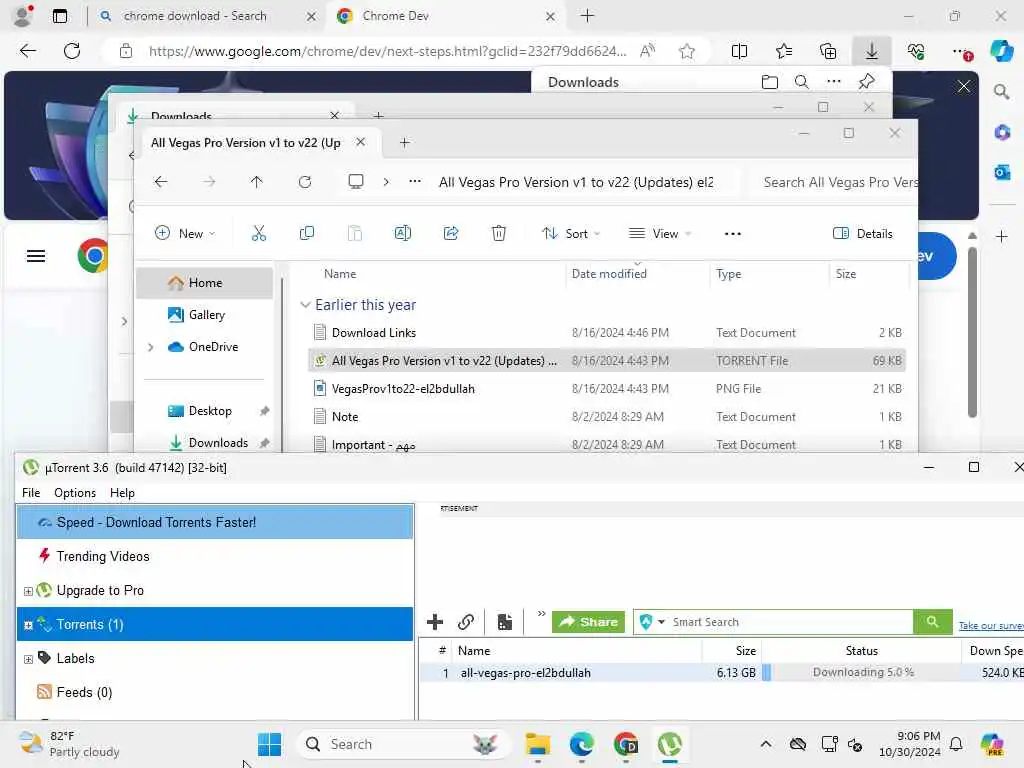Switch to the Chrome Dev browser tab

tap(444, 16)
